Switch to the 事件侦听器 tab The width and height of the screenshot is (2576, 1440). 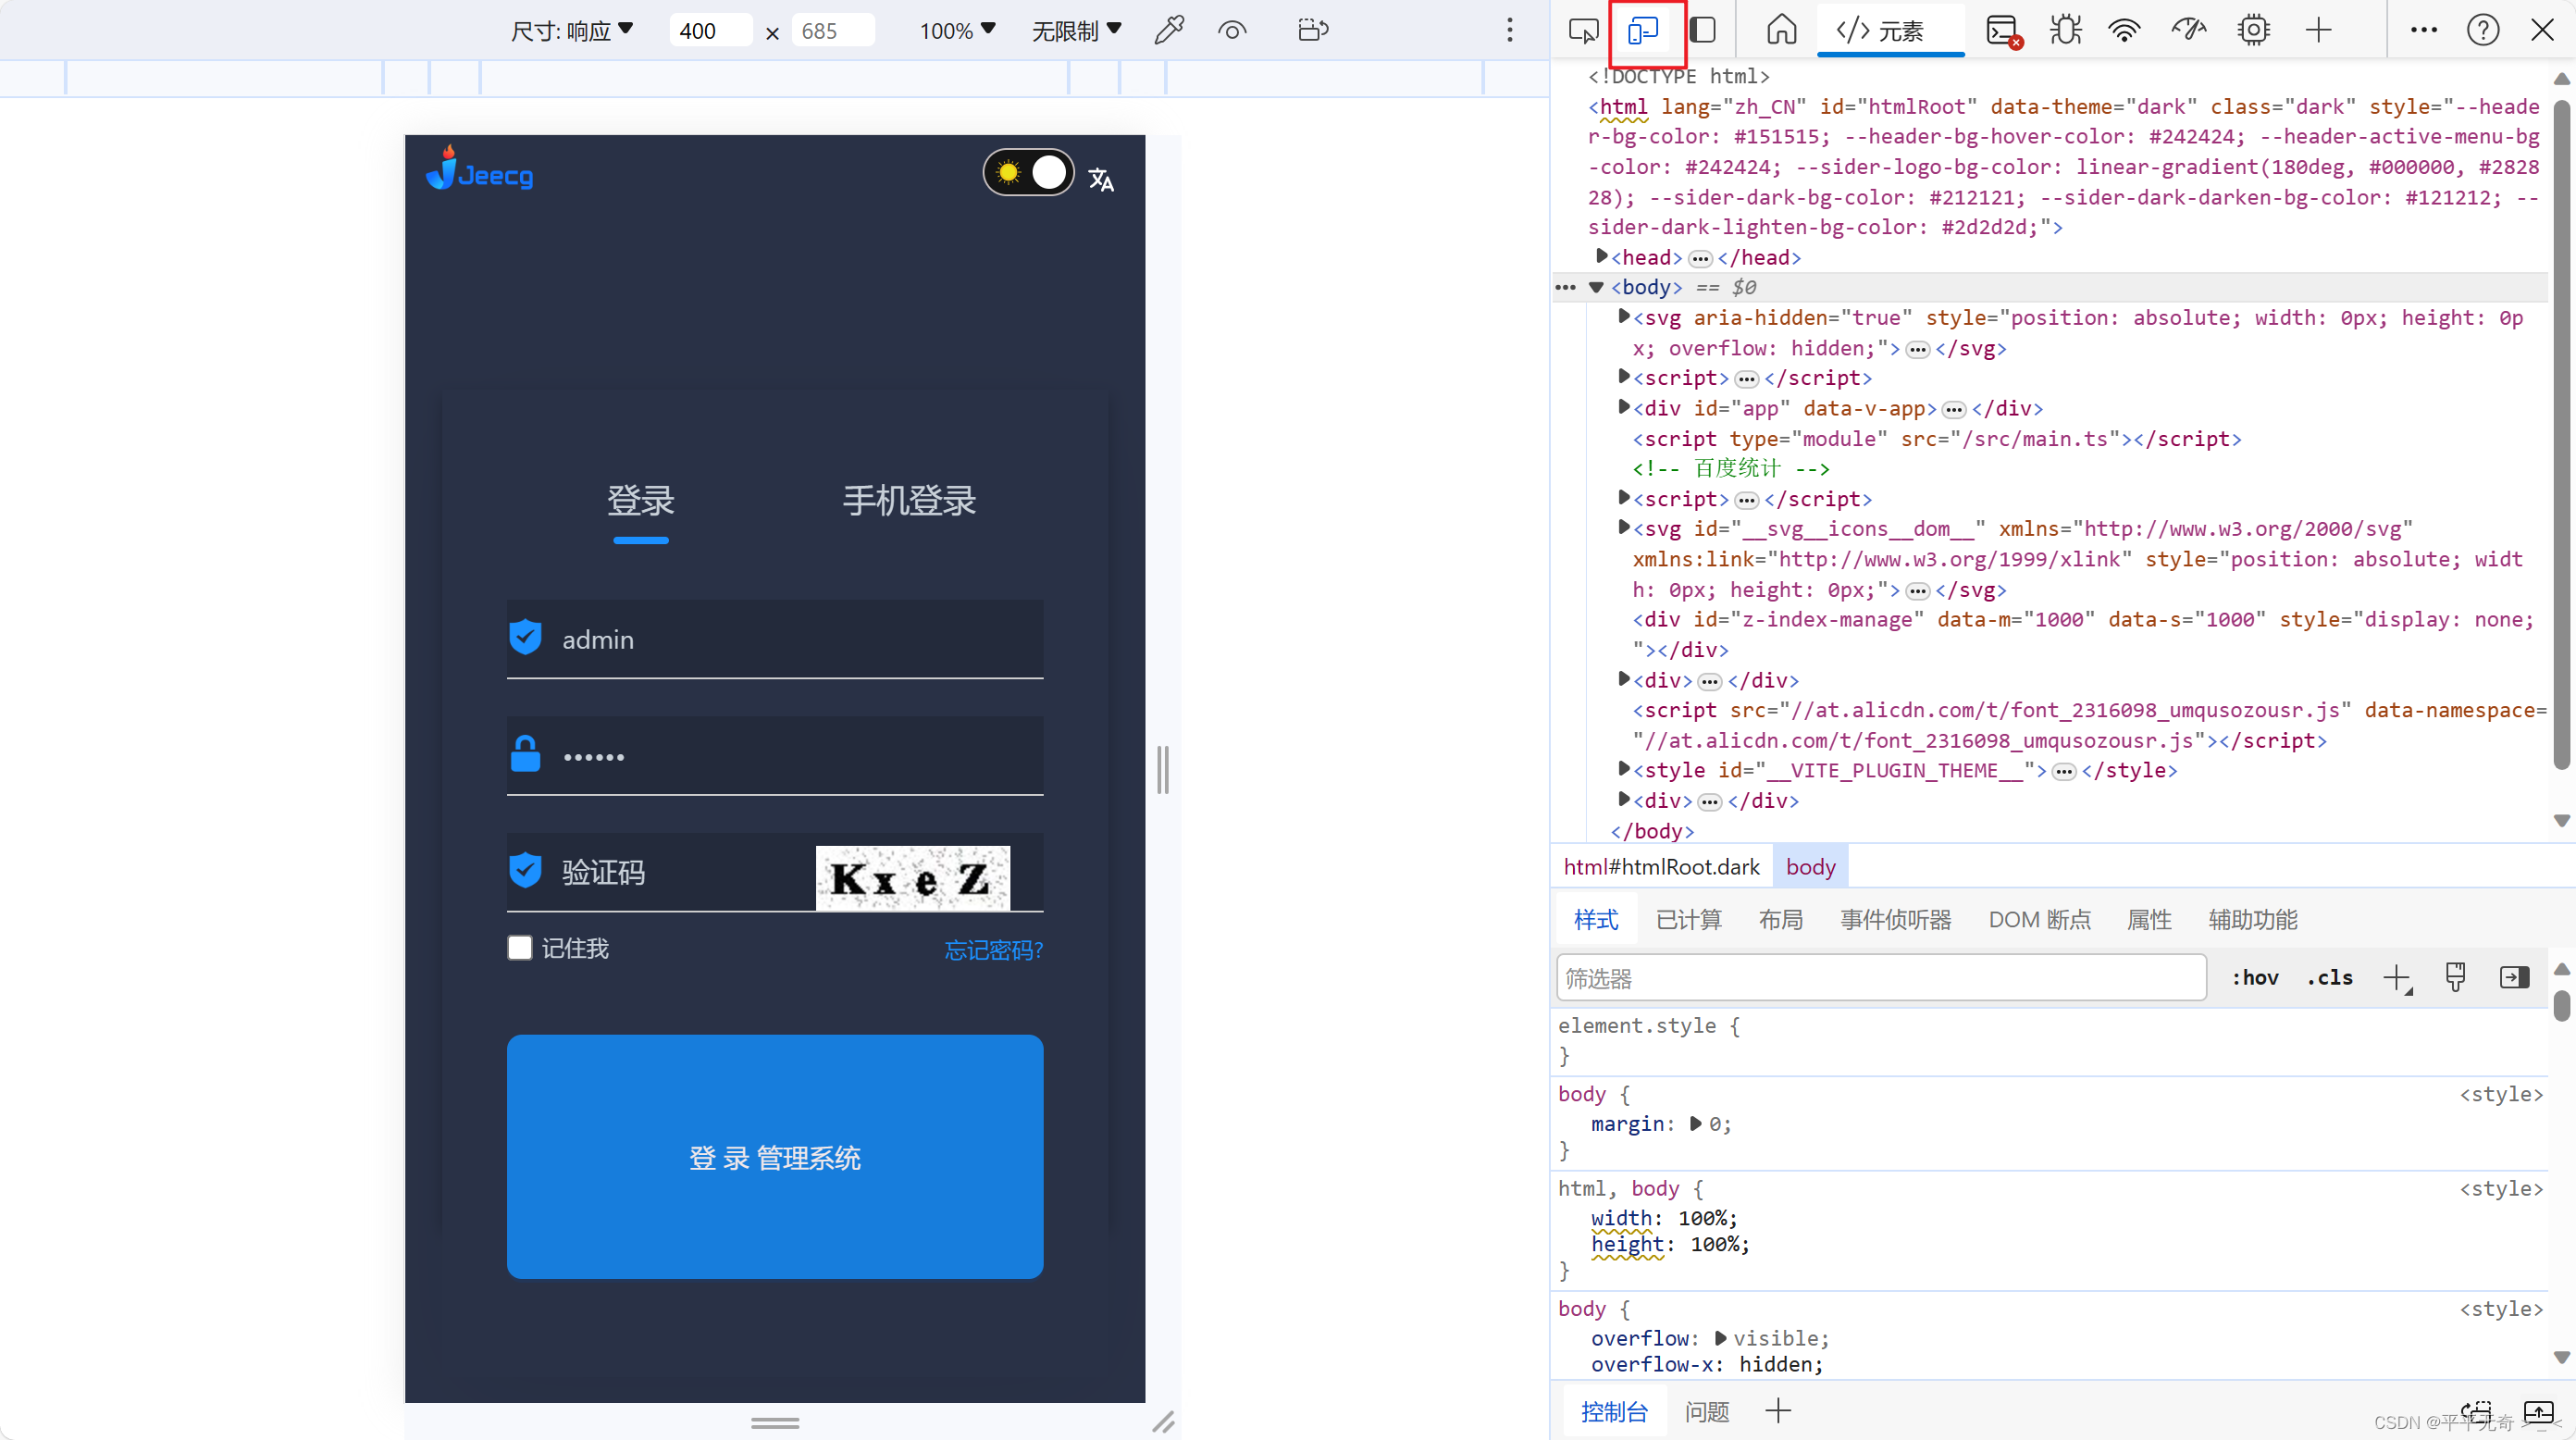[1895, 919]
